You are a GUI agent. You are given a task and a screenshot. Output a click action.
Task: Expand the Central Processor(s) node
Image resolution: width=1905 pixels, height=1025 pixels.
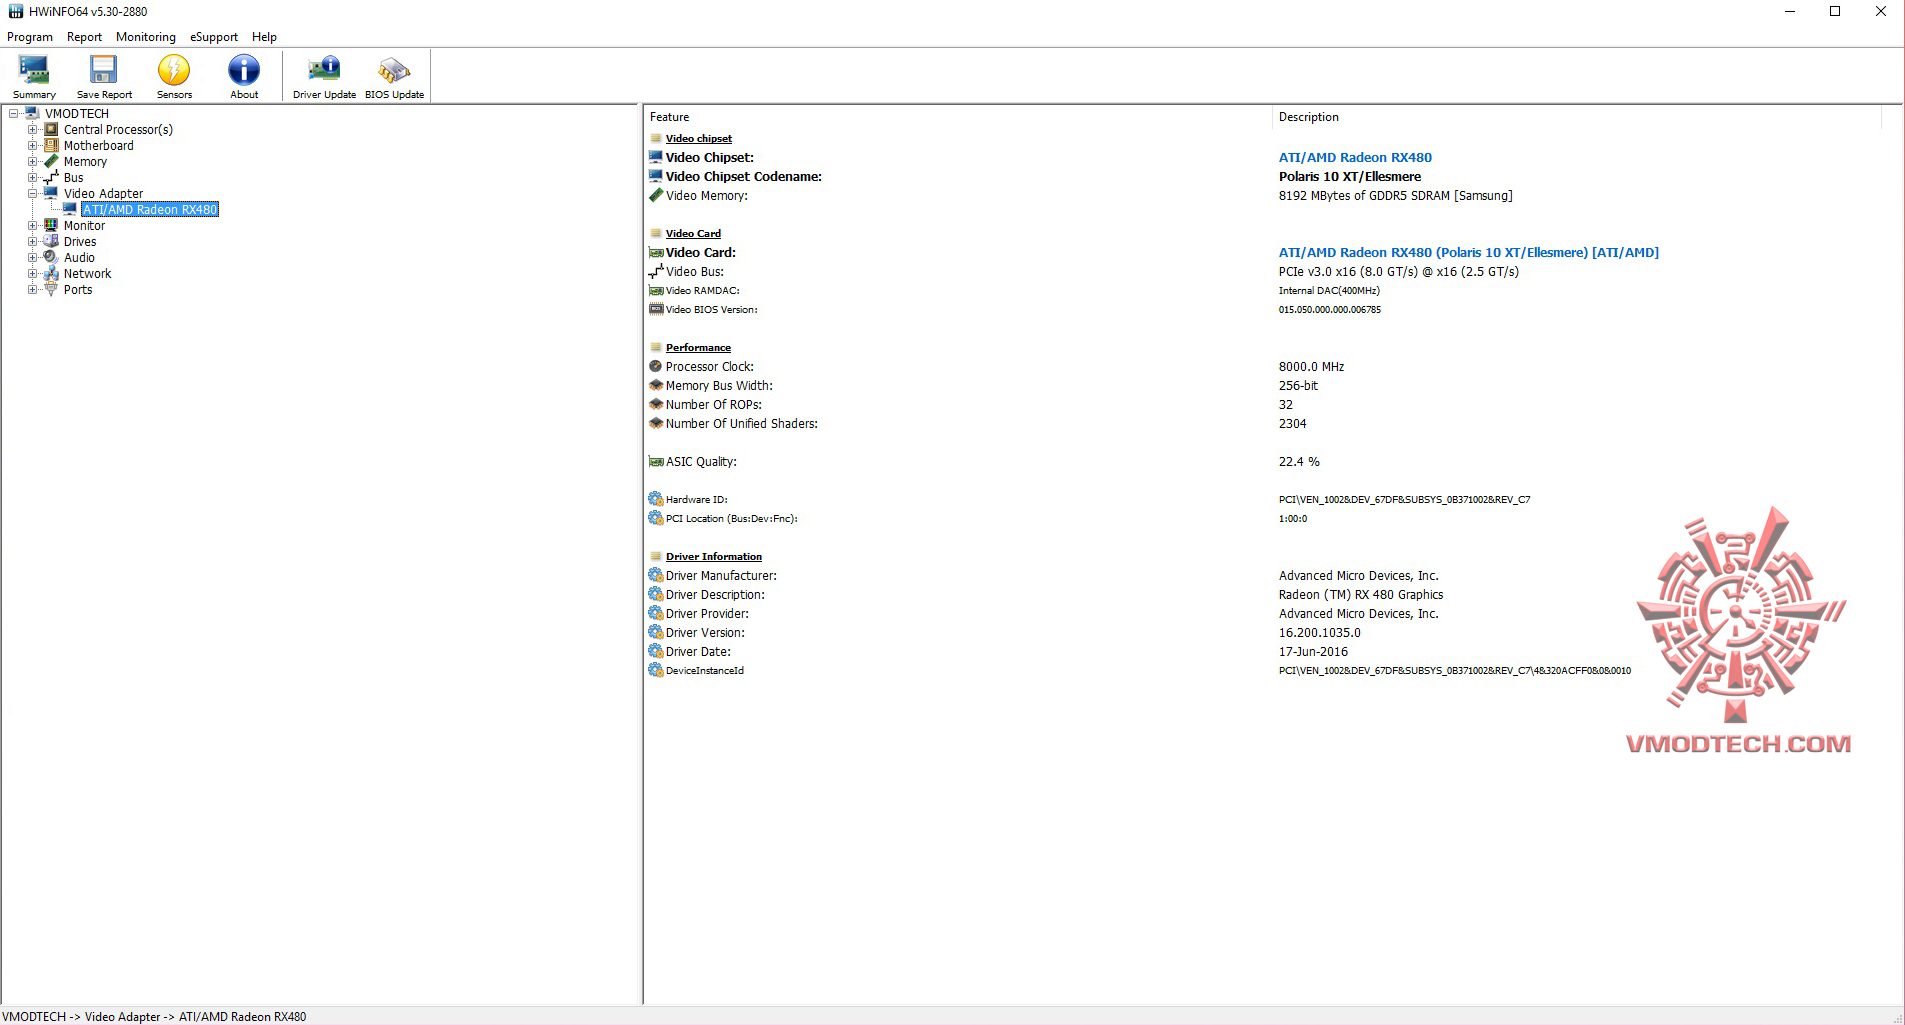33,130
